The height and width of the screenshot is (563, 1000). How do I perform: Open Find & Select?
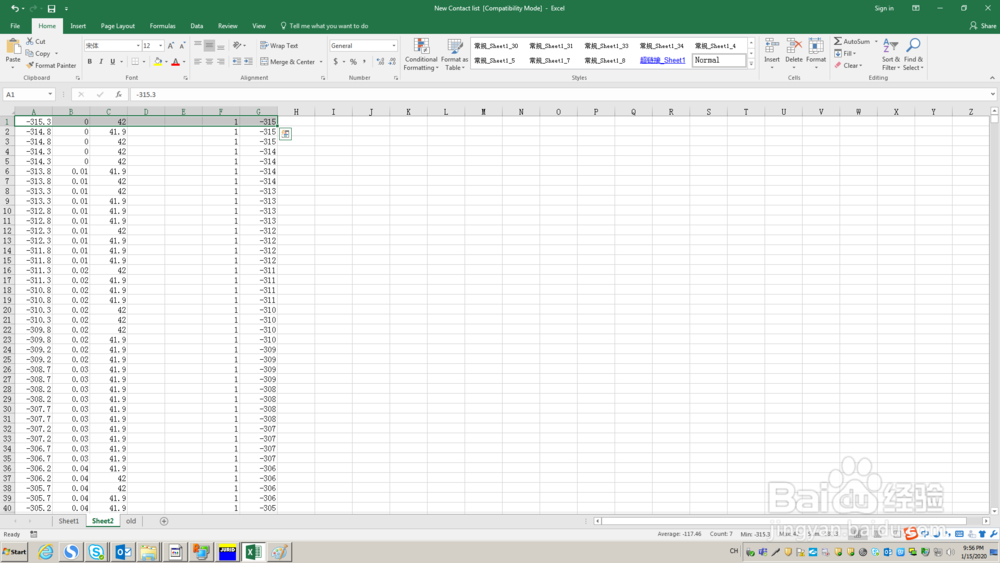coord(913,54)
